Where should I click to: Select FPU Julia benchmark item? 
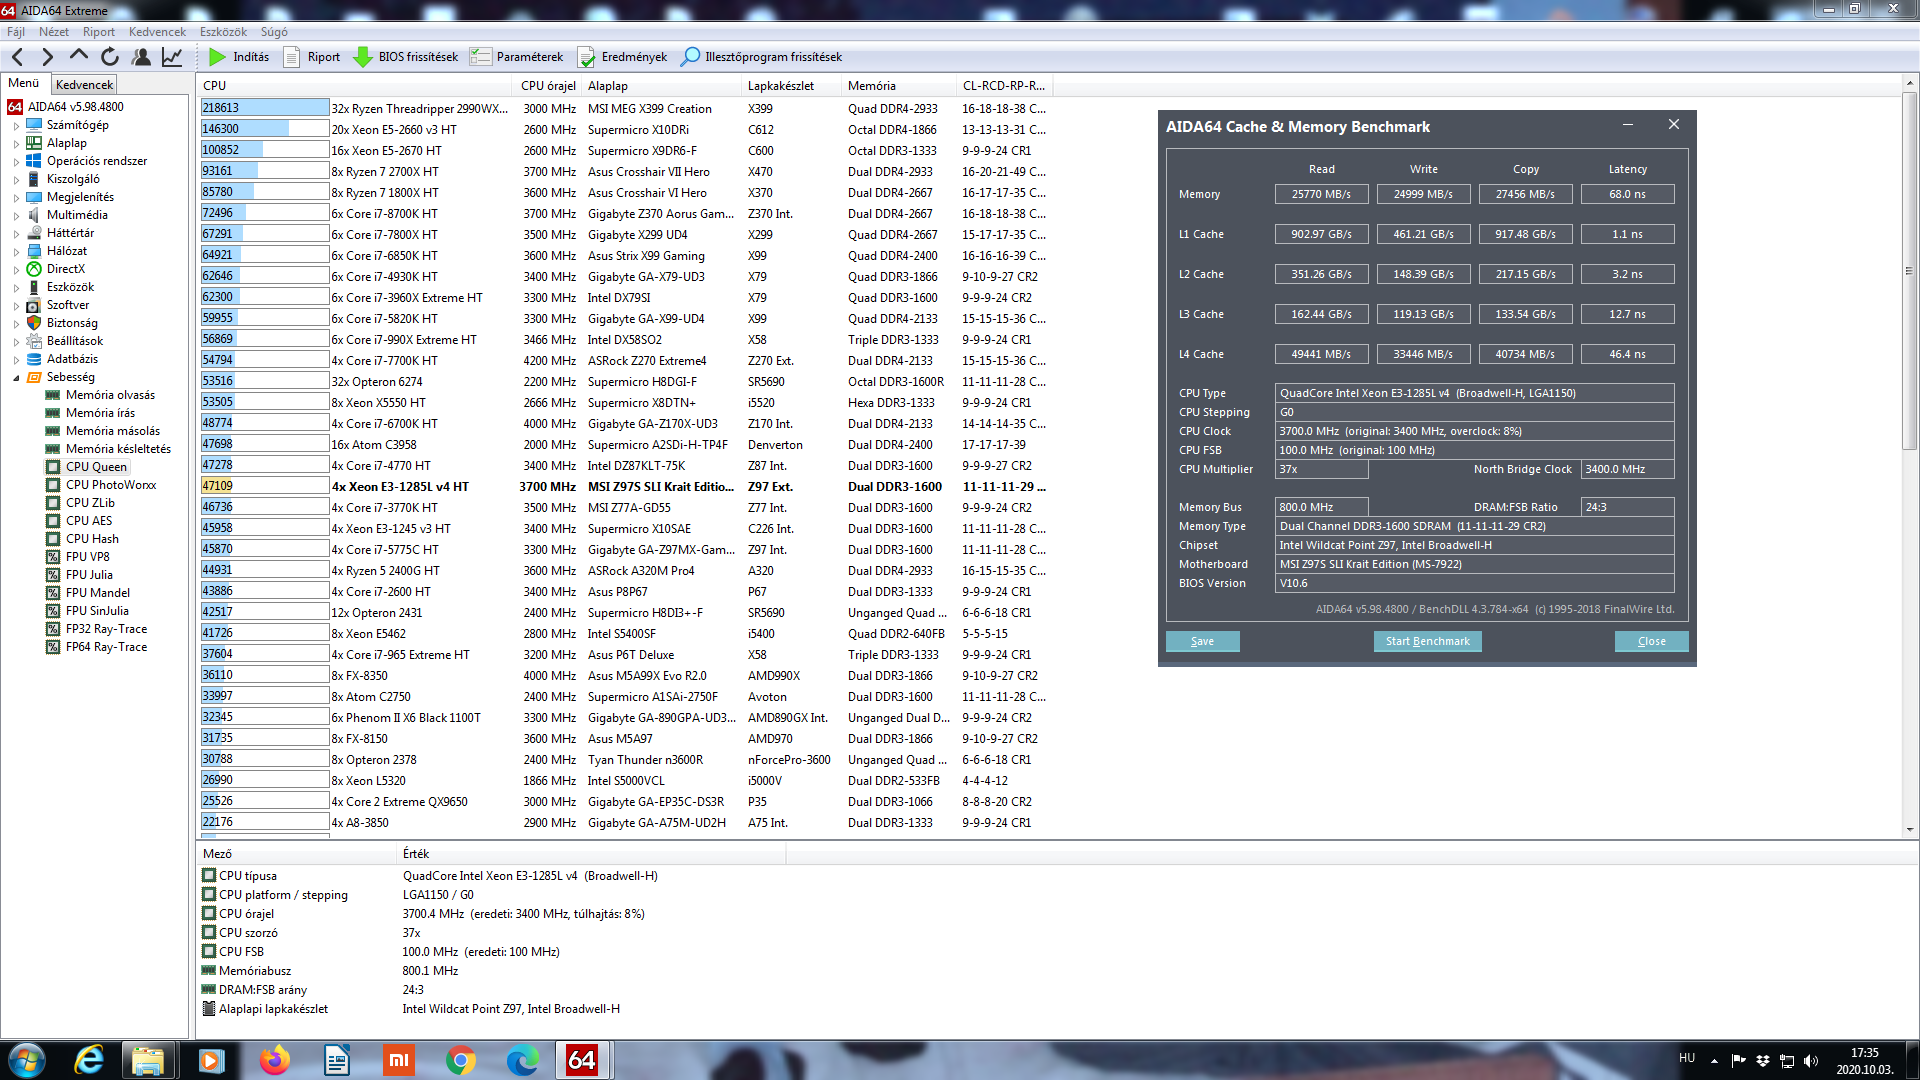(89, 575)
